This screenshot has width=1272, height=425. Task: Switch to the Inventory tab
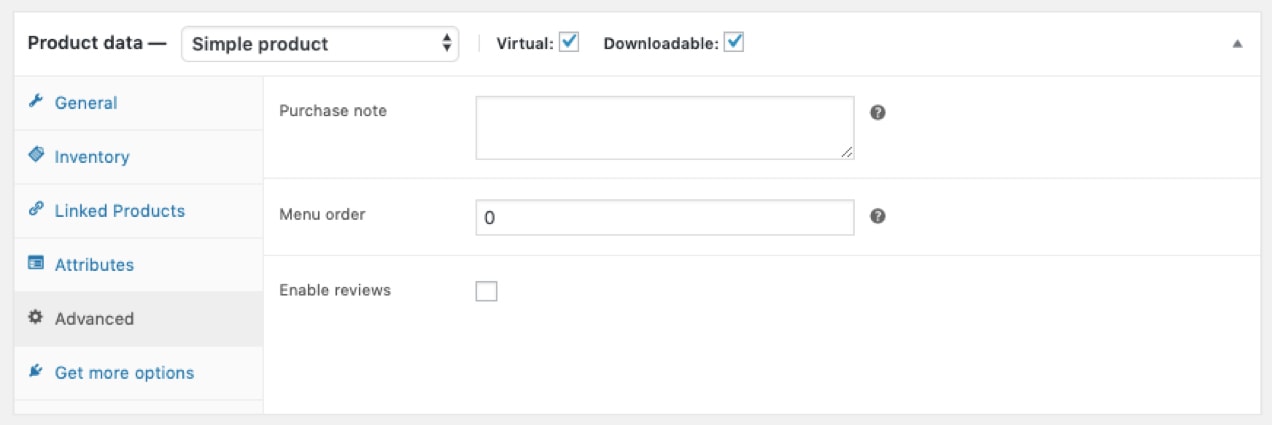click(x=92, y=157)
